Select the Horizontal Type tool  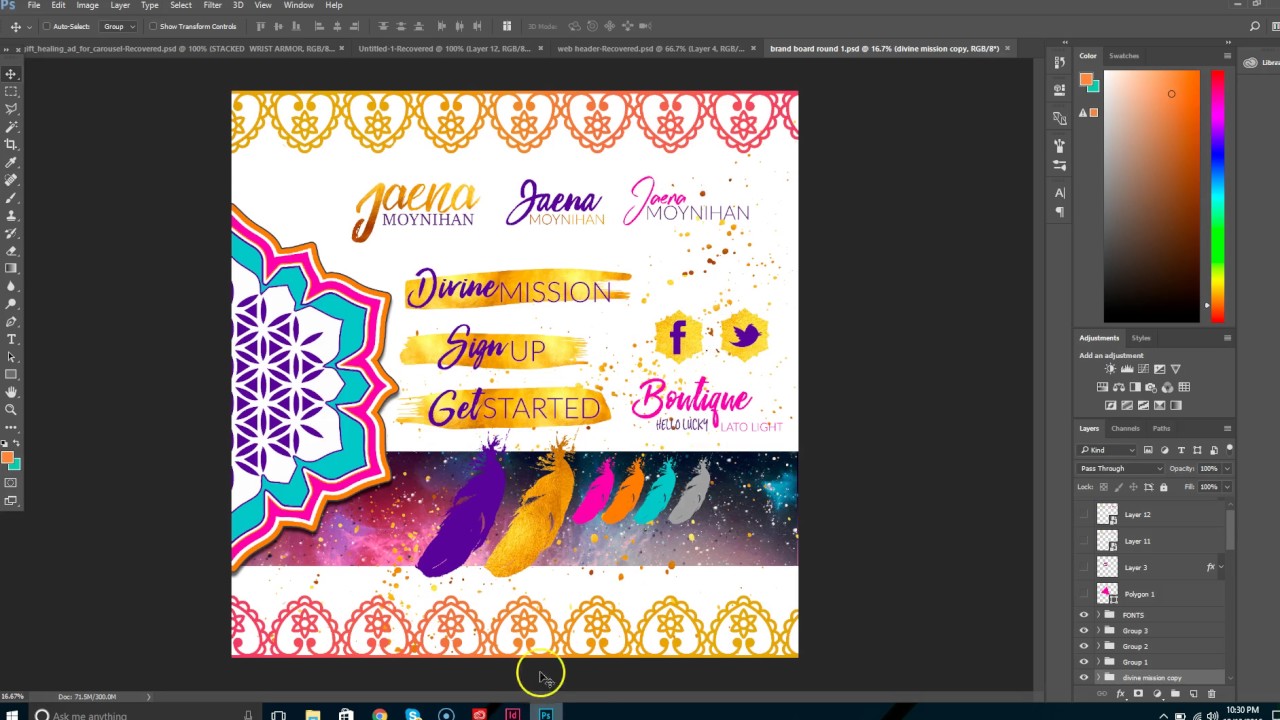click(x=11, y=339)
